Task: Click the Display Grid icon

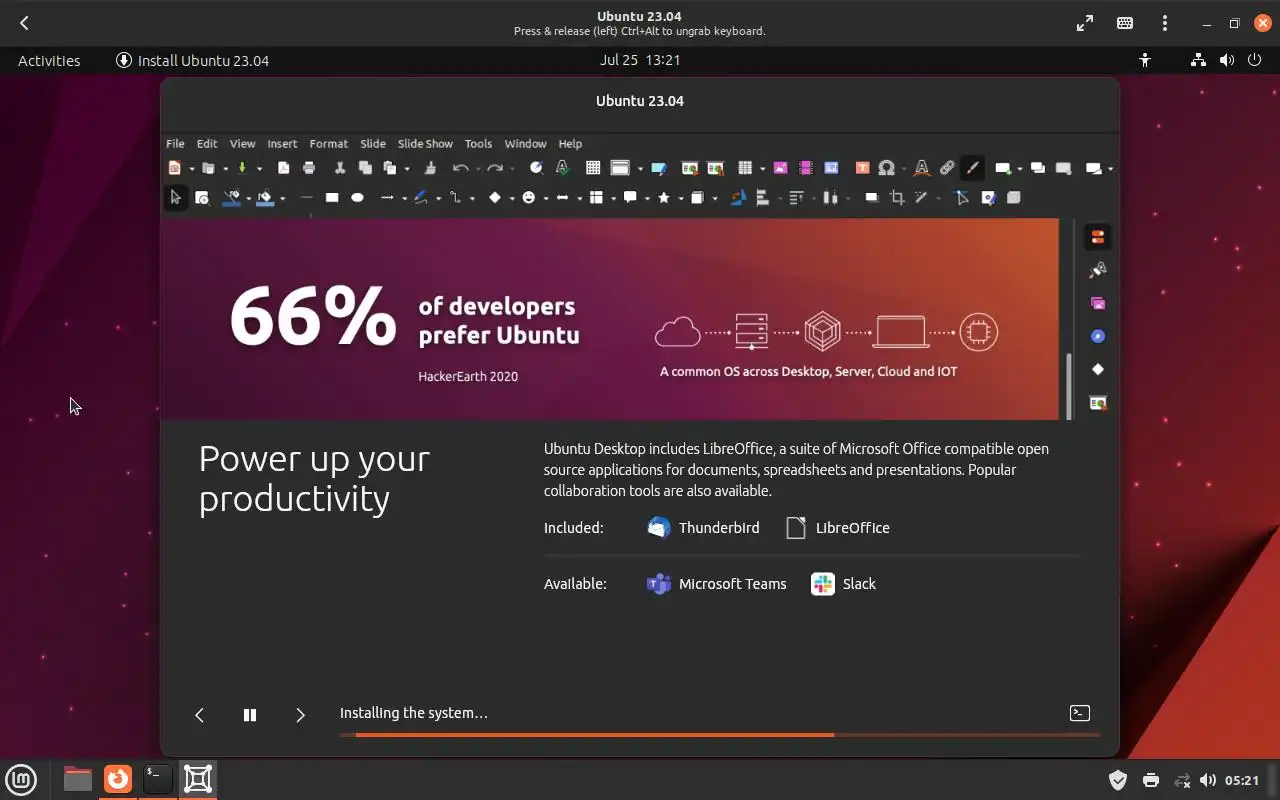Action: (593, 168)
